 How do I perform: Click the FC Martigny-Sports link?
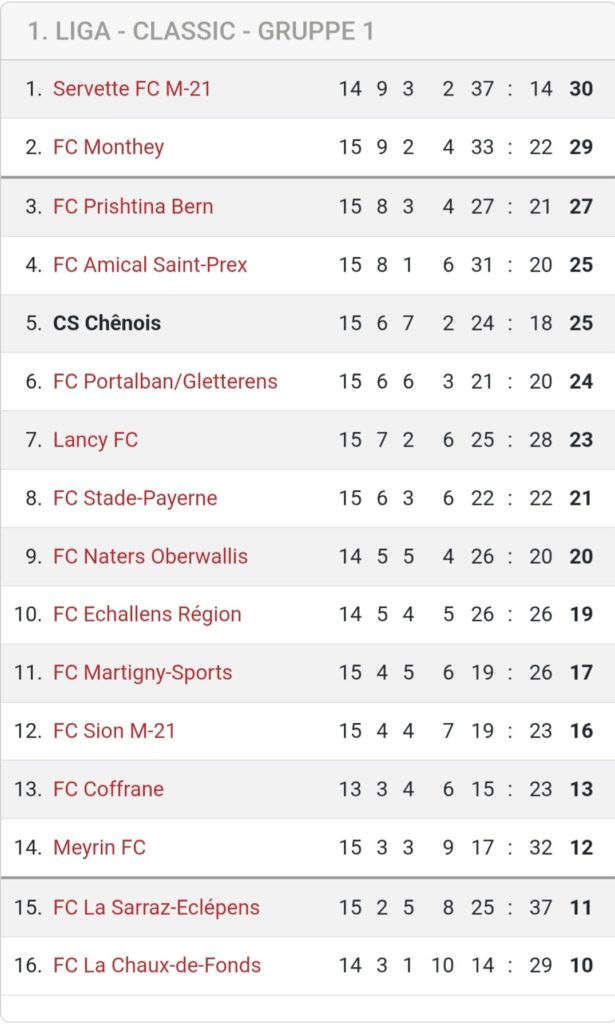(x=142, y=673)
